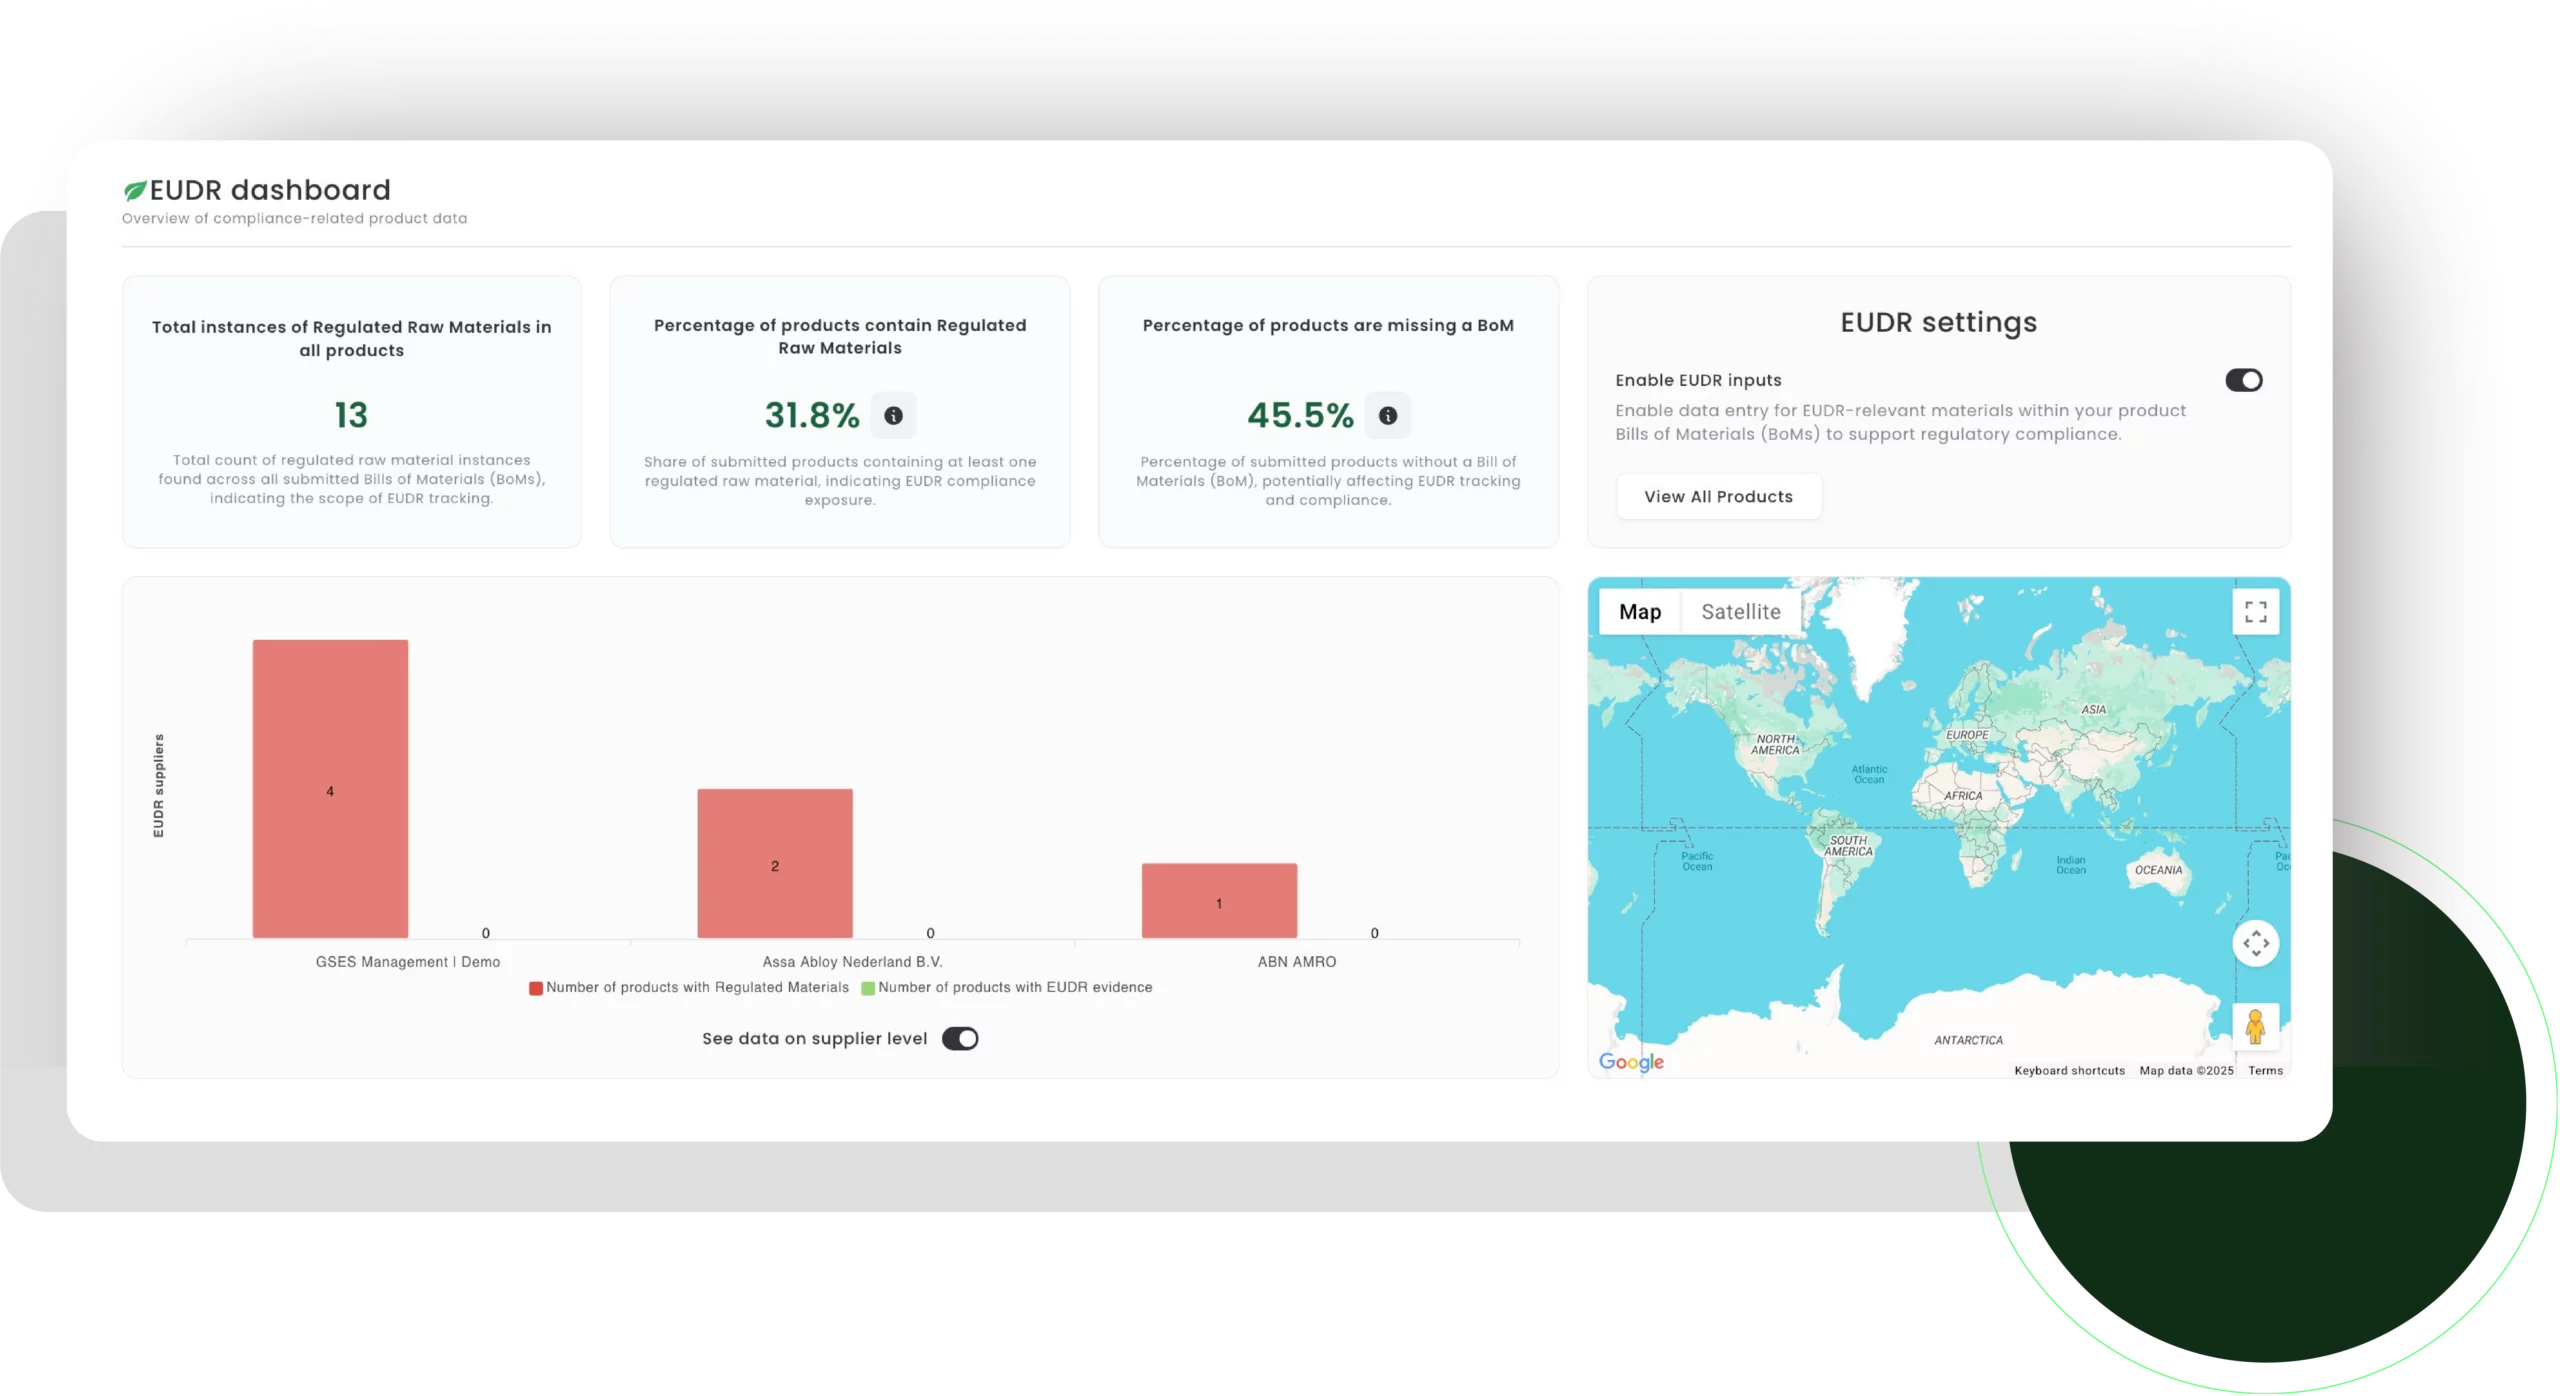
Task: Click the map camera pan control
Action: click(x=2255, y=943)
